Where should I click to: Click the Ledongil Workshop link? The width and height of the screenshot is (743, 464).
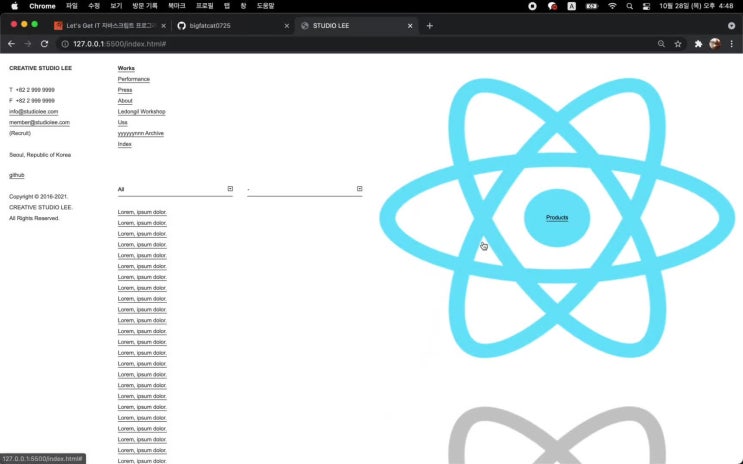click(141, 112)
